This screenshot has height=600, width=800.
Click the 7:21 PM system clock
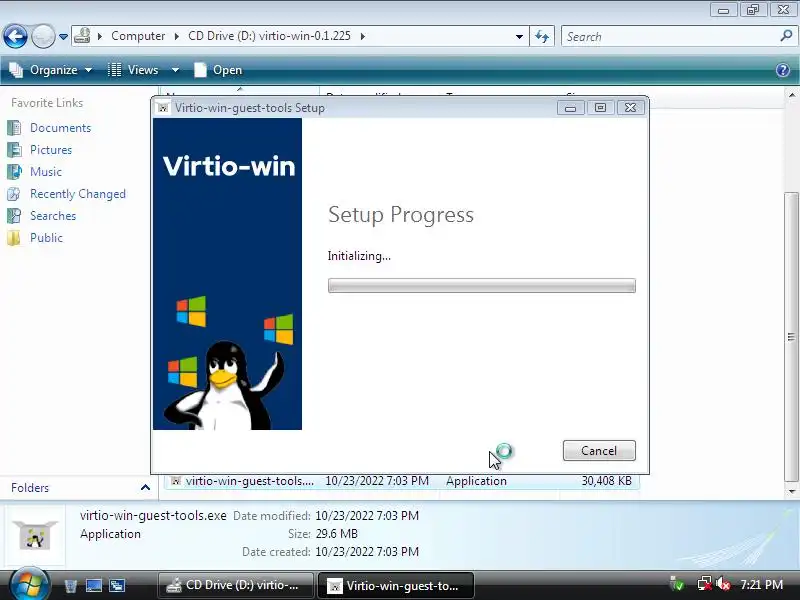(x=761, y=585)
